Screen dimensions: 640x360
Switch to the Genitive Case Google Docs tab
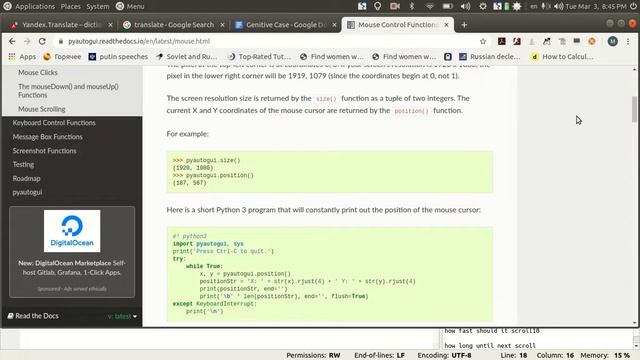pyautogui.click(x=286, y=25)
